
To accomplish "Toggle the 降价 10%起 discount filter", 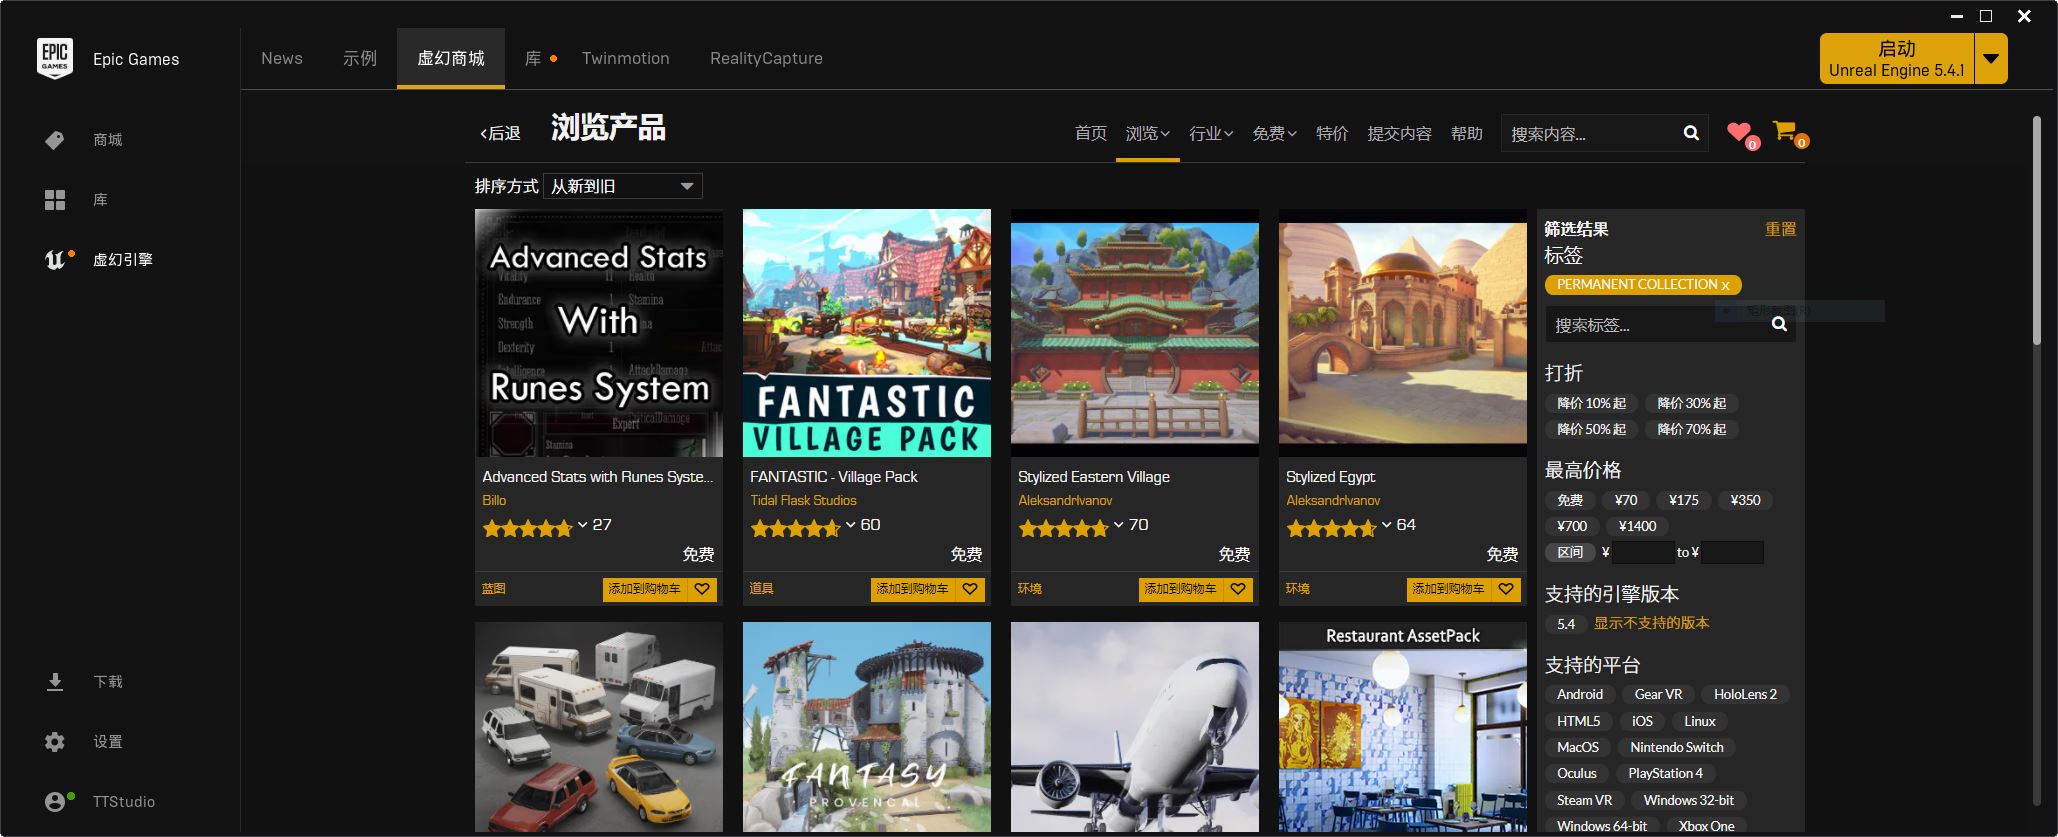I will 1591,403.
